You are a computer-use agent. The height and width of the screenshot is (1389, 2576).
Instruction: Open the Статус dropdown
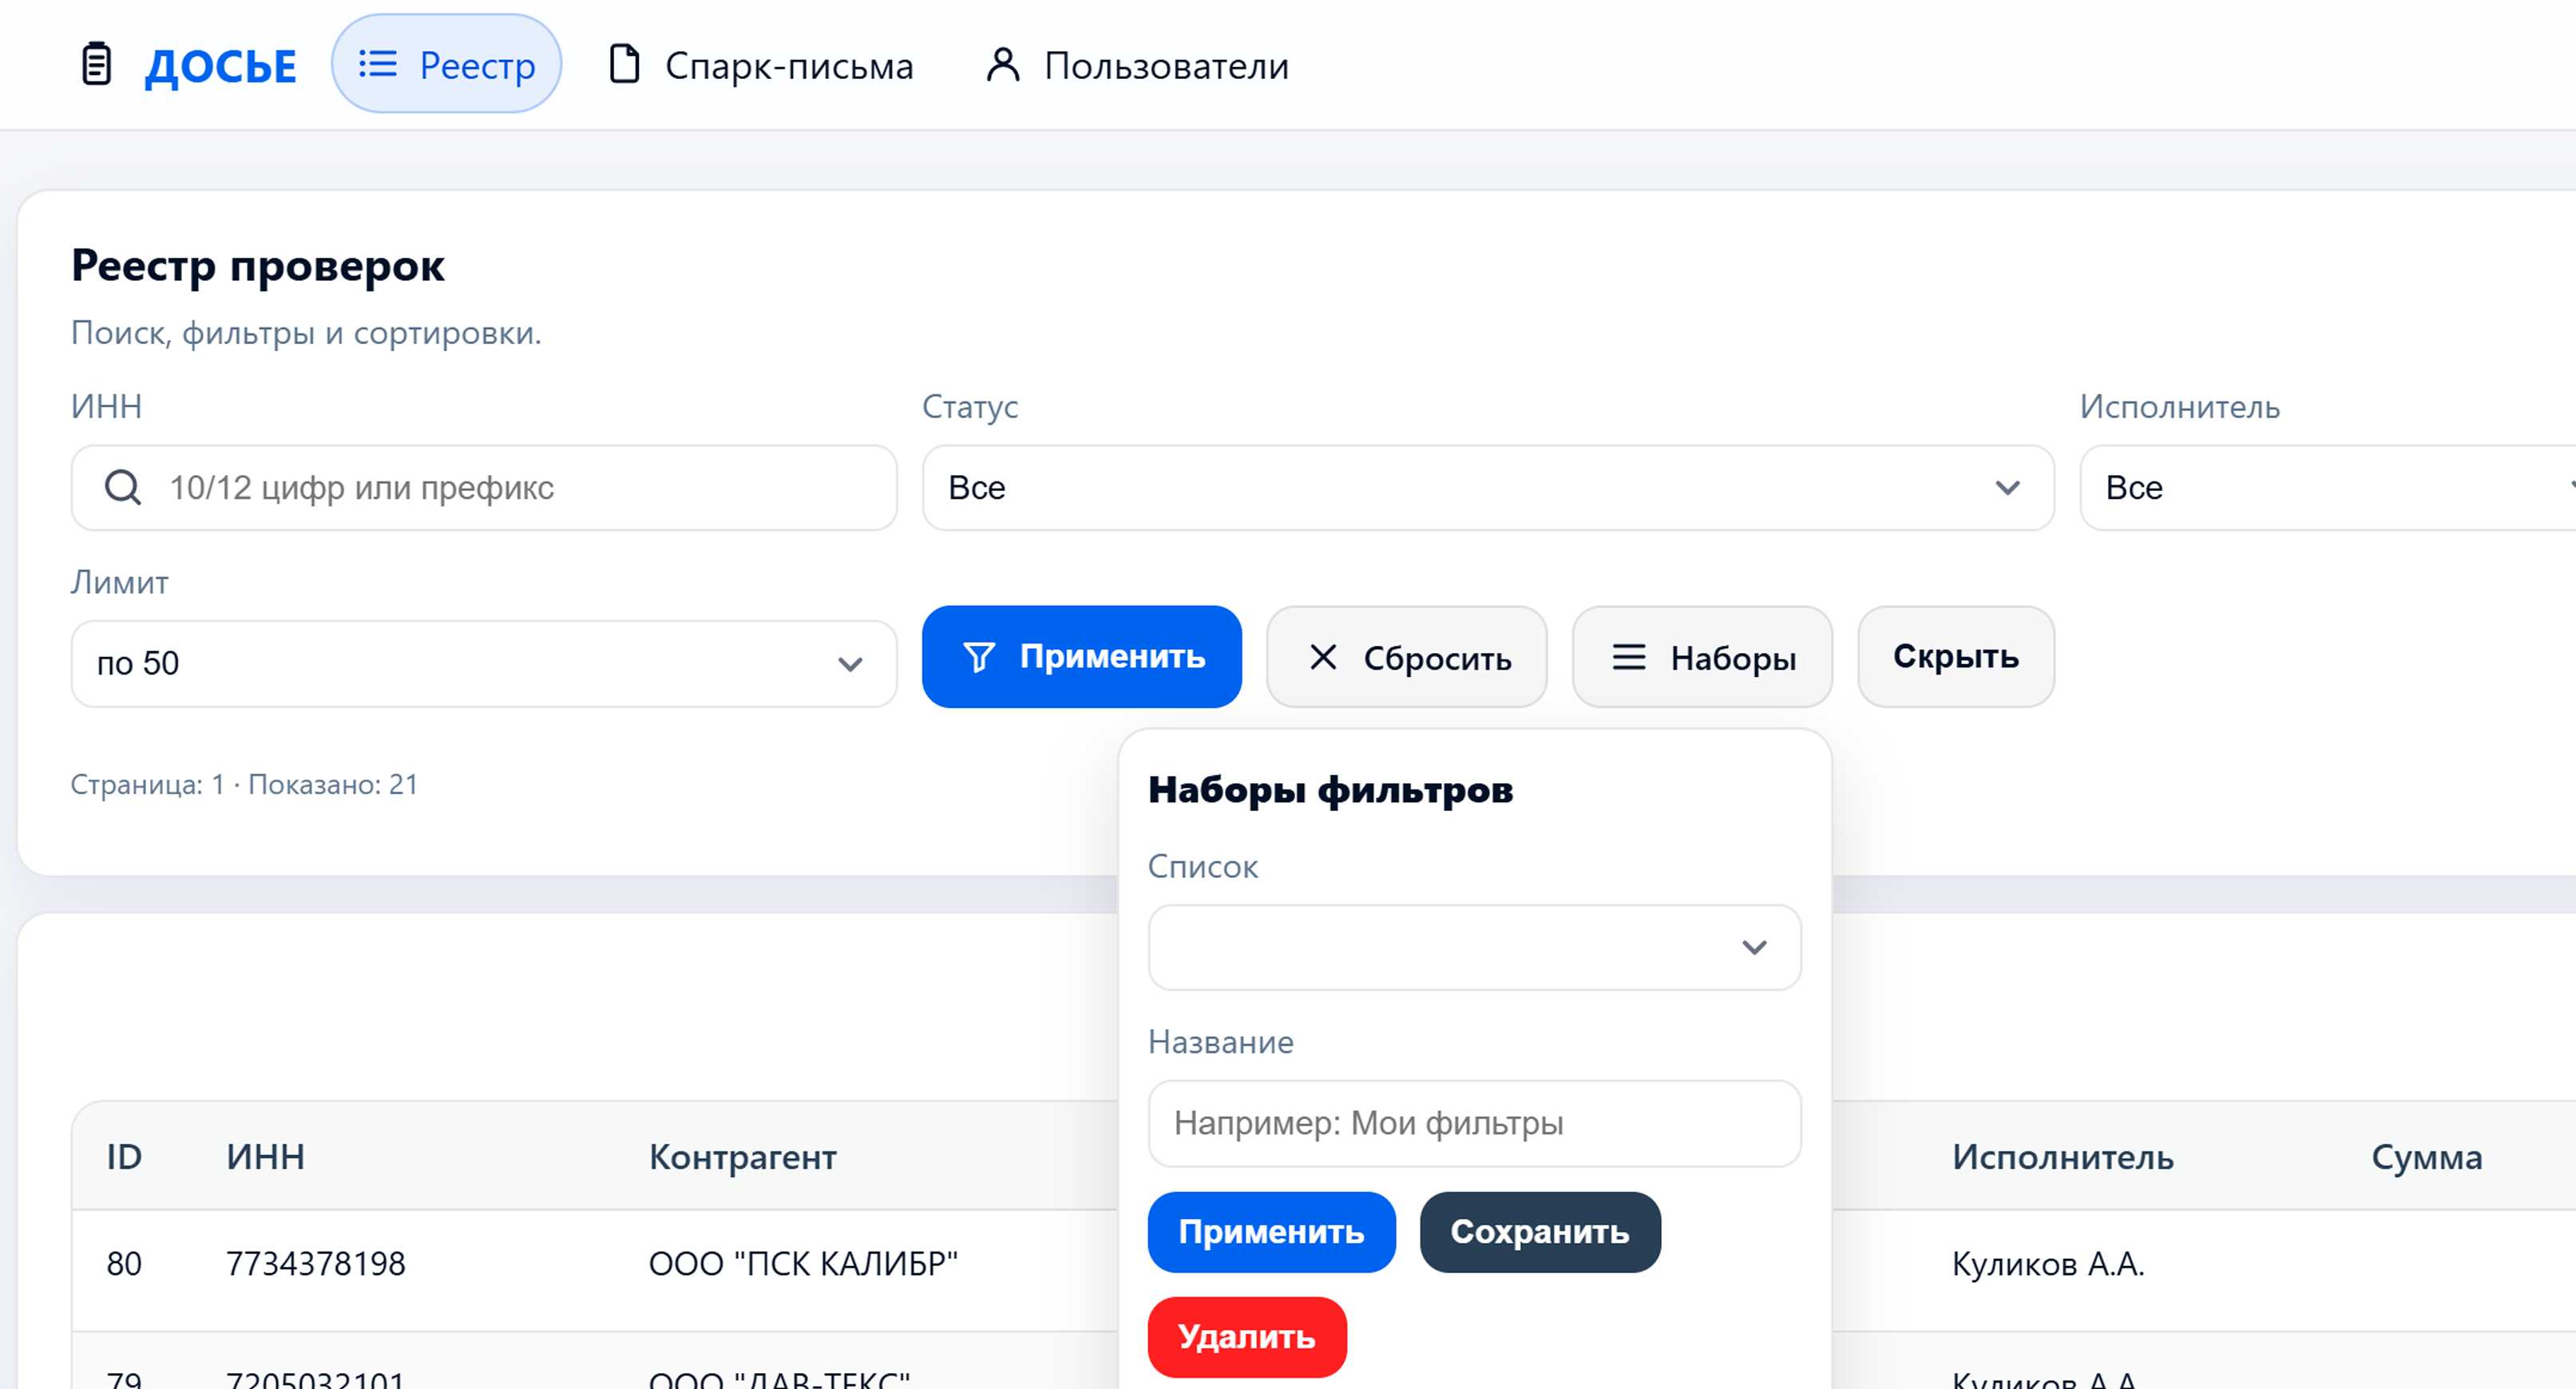pyautogui.click(x=1488, y=488)
